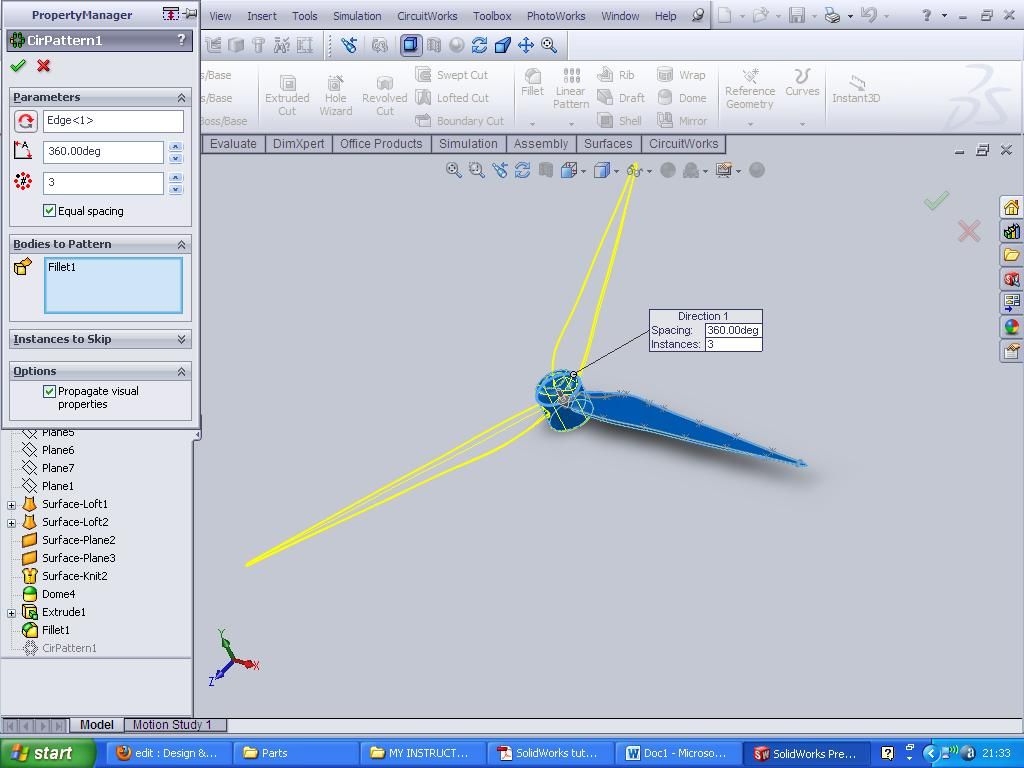
Task: Open the Simulation menu
Action: [x=356, y=16]
